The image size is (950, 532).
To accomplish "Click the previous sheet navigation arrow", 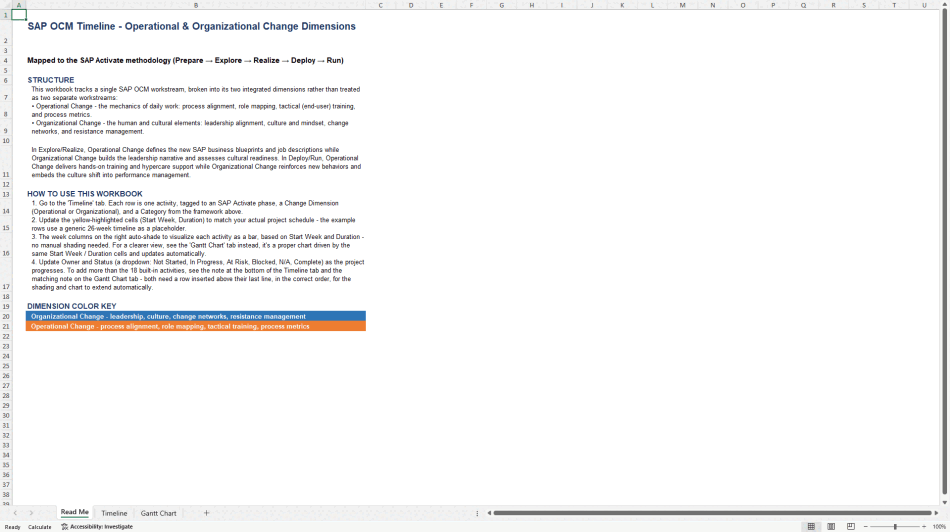I will (15, 513).
